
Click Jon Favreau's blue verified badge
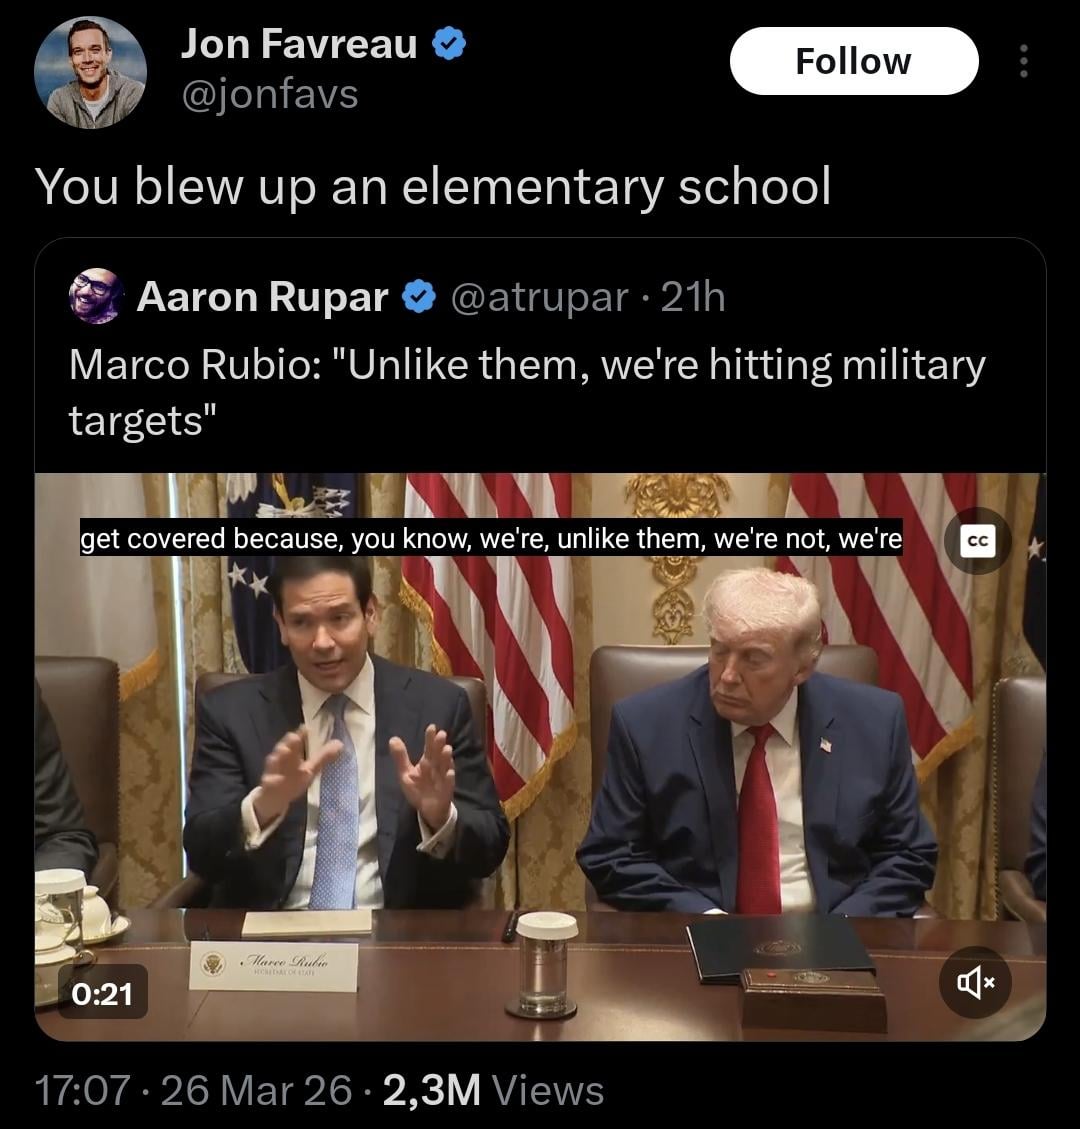[x=449, y=44]
